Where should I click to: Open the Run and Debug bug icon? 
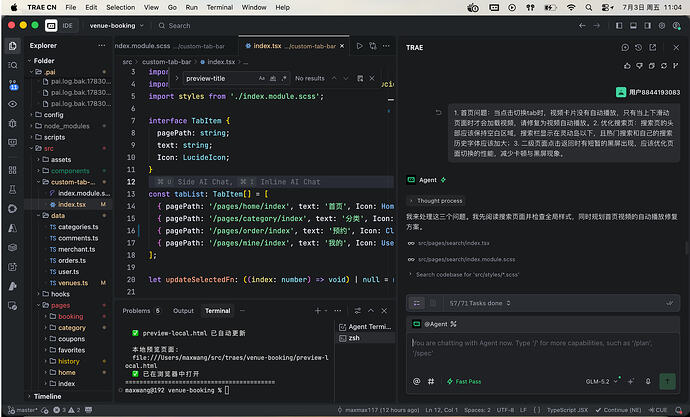point(13,123)
